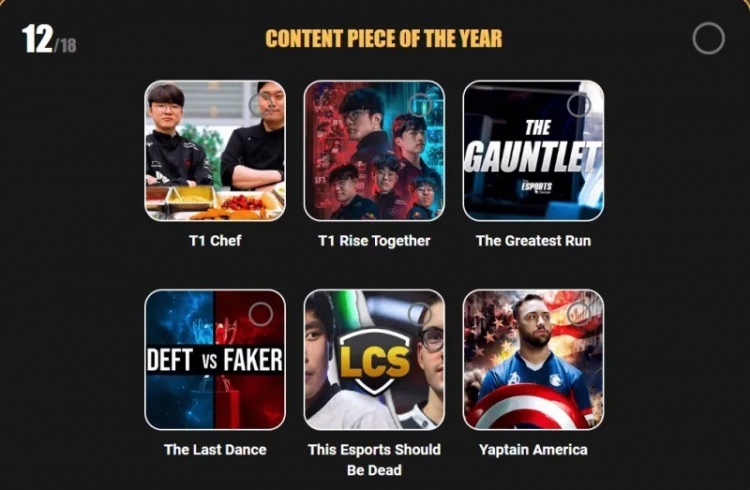750x490 pixels.
Task: Click the Captain America shield thumbnail
Action: point(533,360)
